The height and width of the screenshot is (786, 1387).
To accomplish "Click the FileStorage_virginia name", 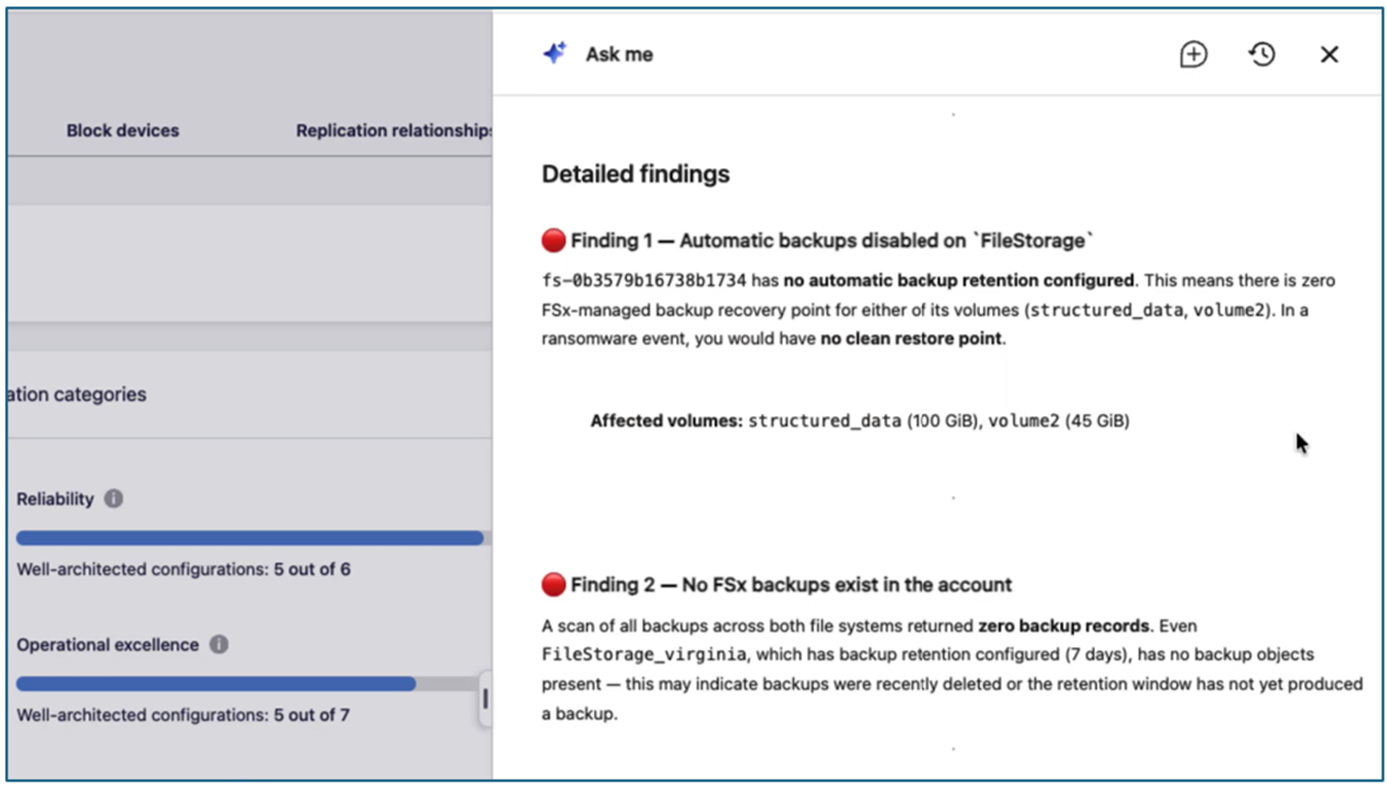I will pyautogui.click(x=644, y=655).
